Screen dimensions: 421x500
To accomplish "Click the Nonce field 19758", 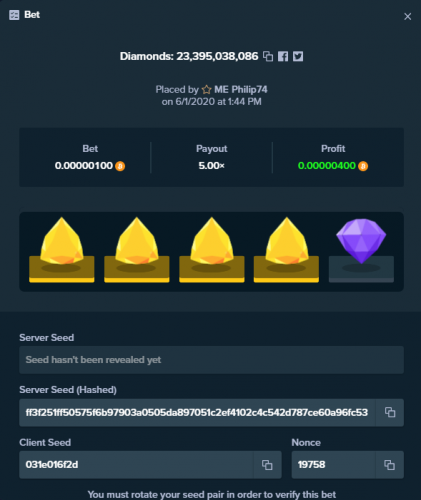I will click(334, 465).
